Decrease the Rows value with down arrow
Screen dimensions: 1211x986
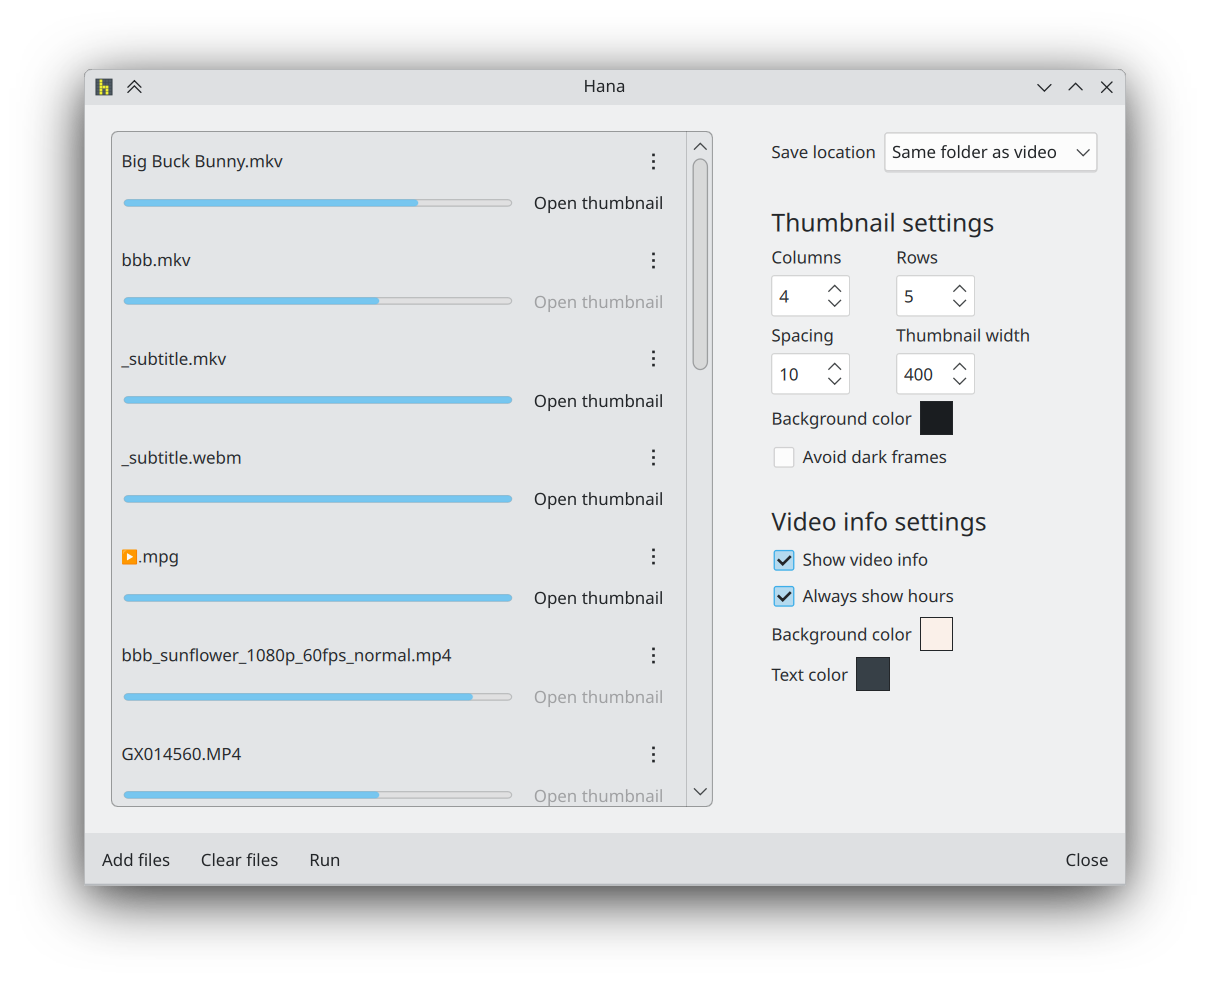(x=960, y=304)
